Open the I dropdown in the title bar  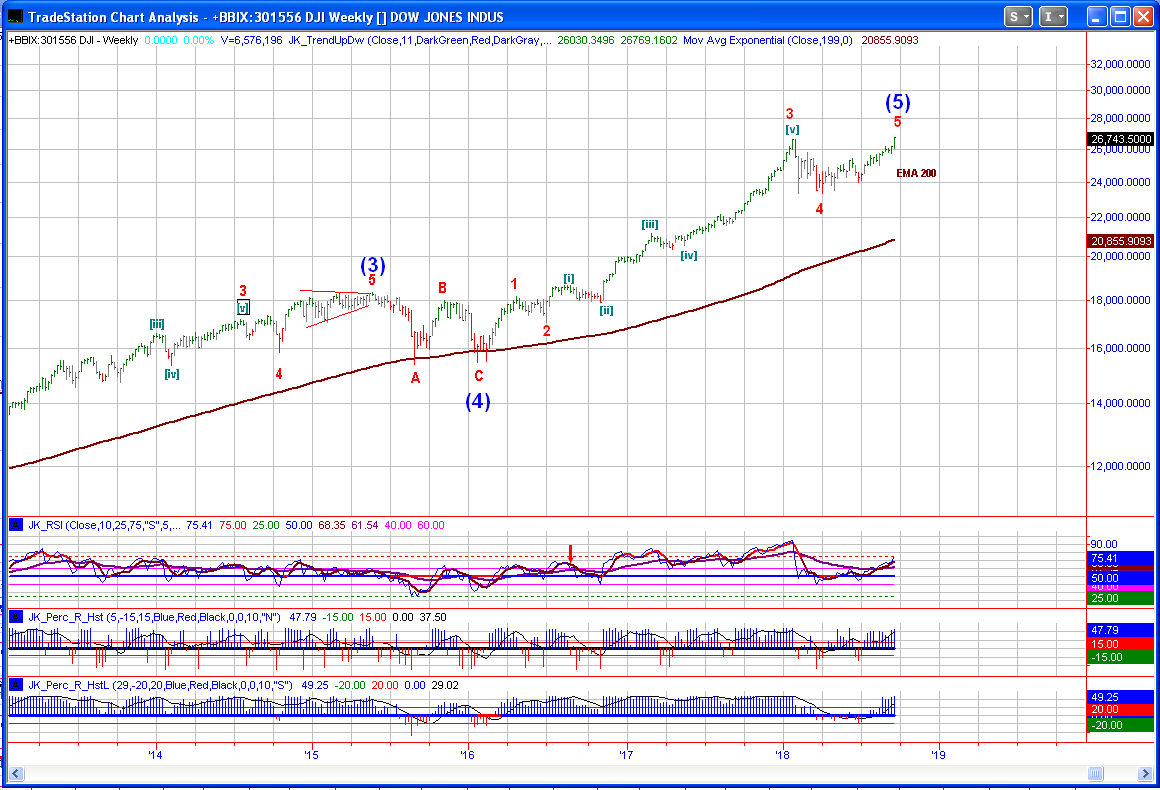(1053, 17)
